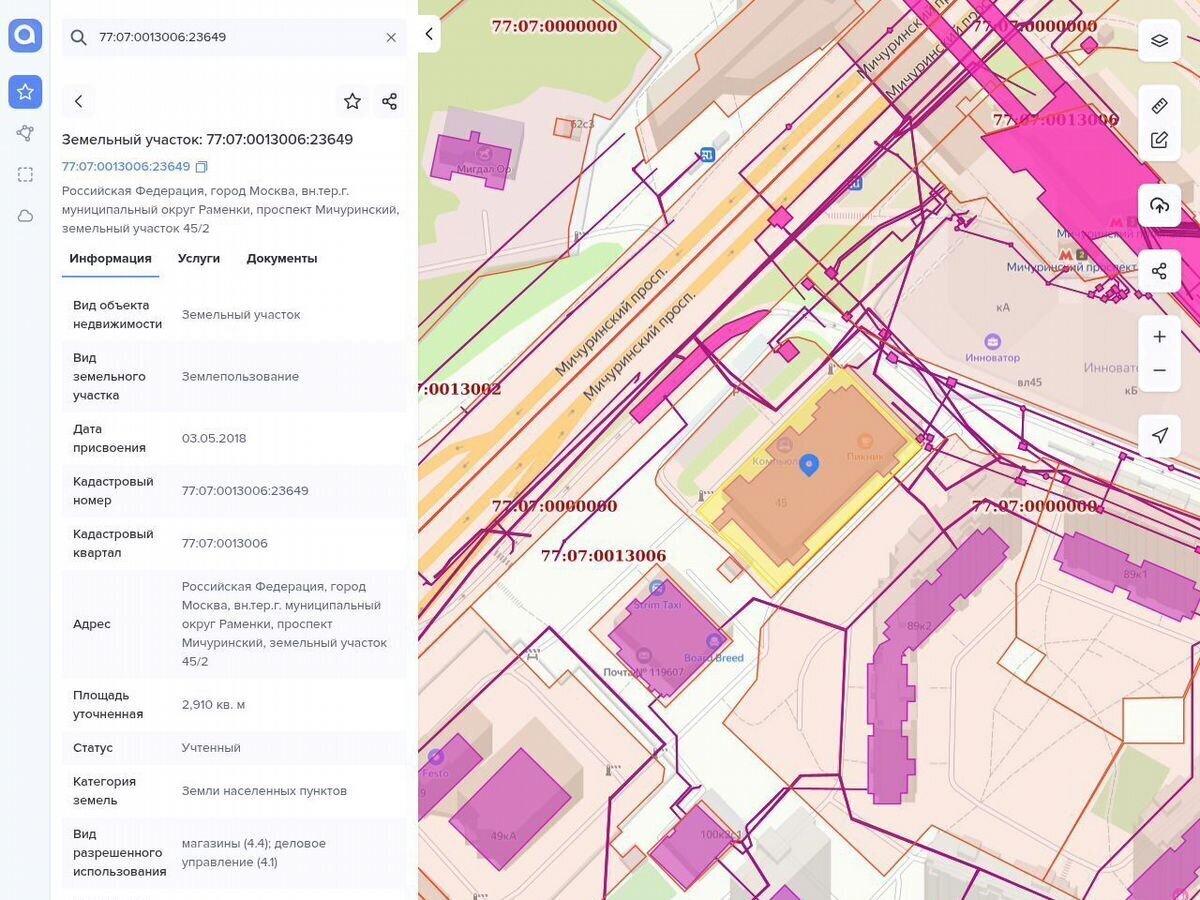Click the cloud upload button on map
This screenshot has height=900, width=1200.
click(1159, 205)
